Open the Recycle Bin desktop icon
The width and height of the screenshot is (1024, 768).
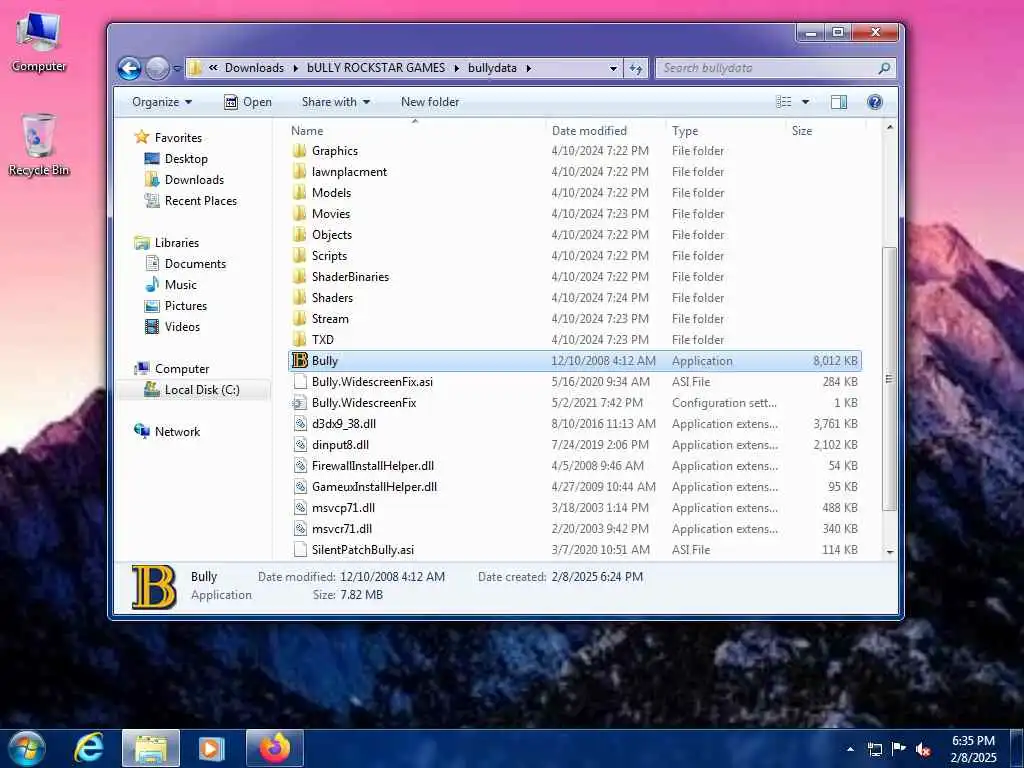pos(39,145)
